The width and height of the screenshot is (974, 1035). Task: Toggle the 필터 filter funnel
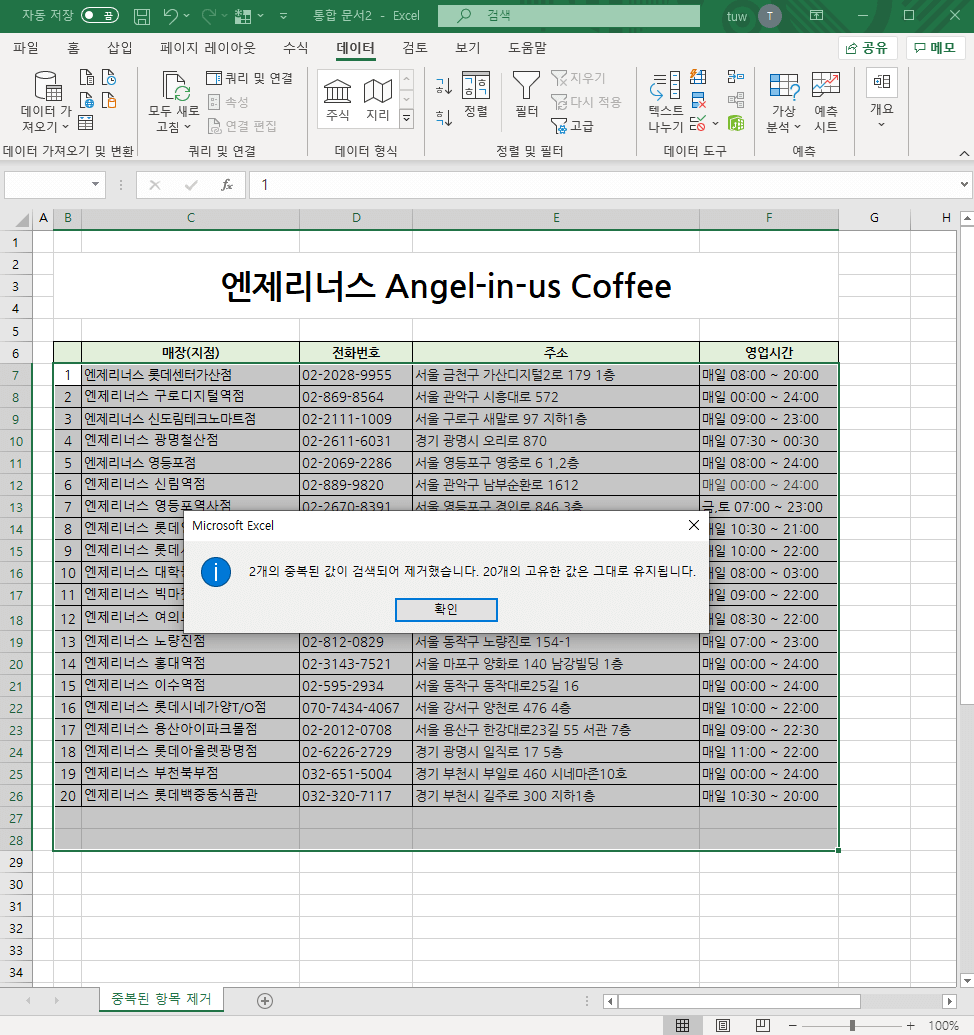coord(527,94)
